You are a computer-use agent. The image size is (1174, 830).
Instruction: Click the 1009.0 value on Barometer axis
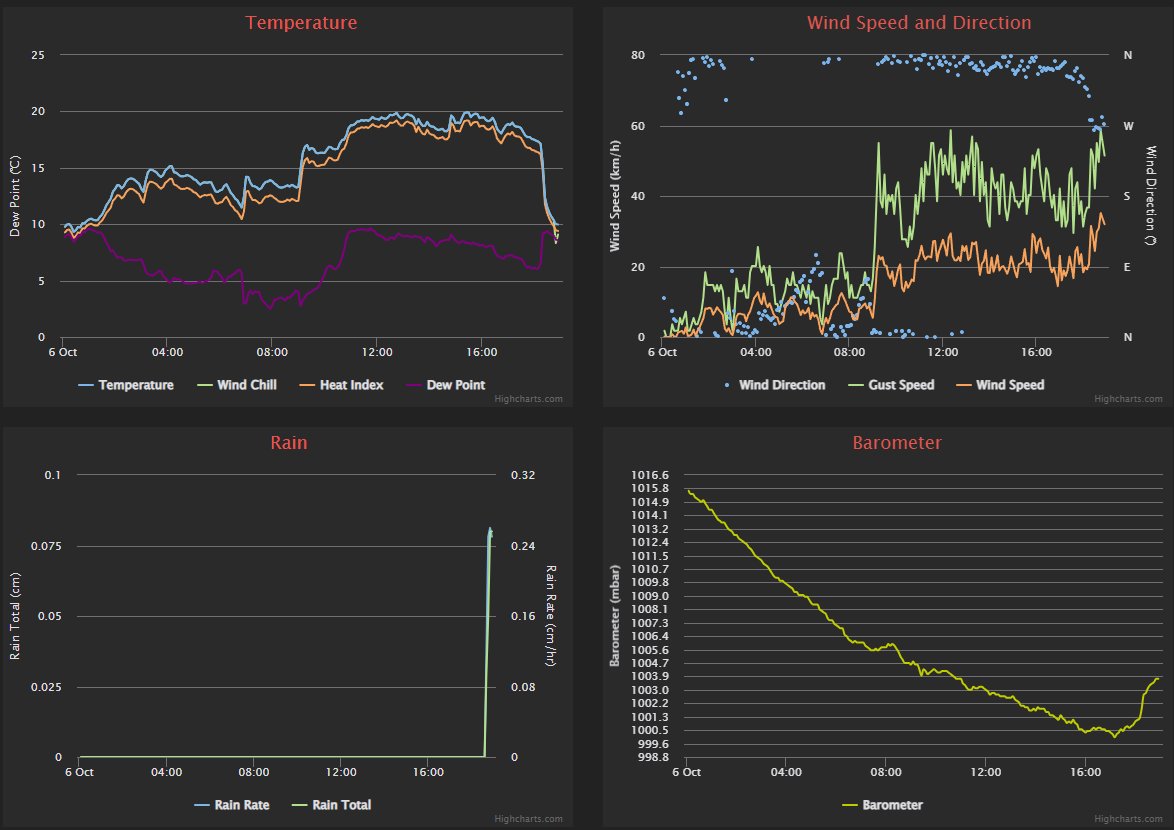650,596
